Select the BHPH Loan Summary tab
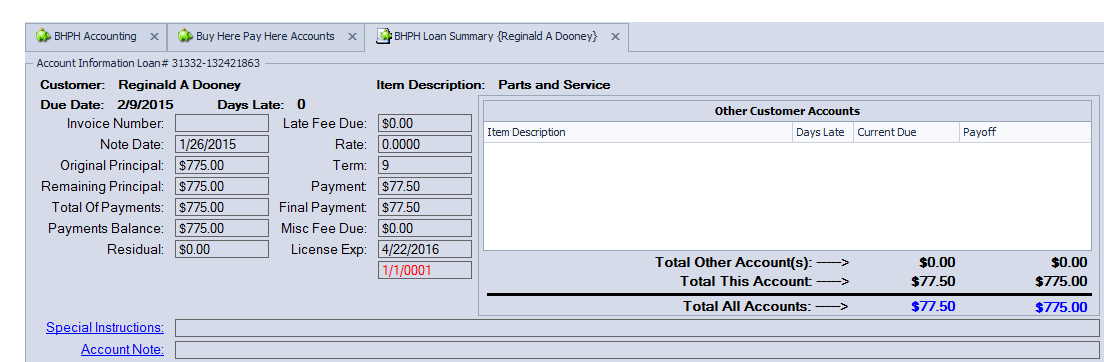Image resolution: width=1104 pixels, height=362 pixels. [496, 37]
